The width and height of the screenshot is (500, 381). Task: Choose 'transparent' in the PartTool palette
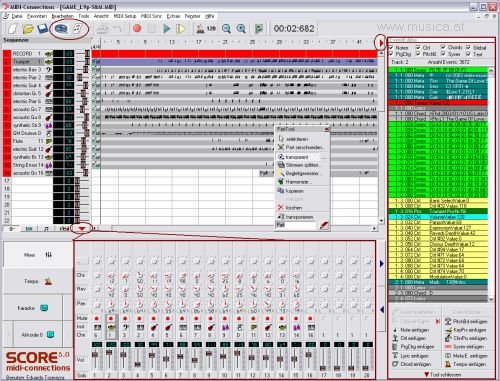pyautogui.click(x=293, y=157)
